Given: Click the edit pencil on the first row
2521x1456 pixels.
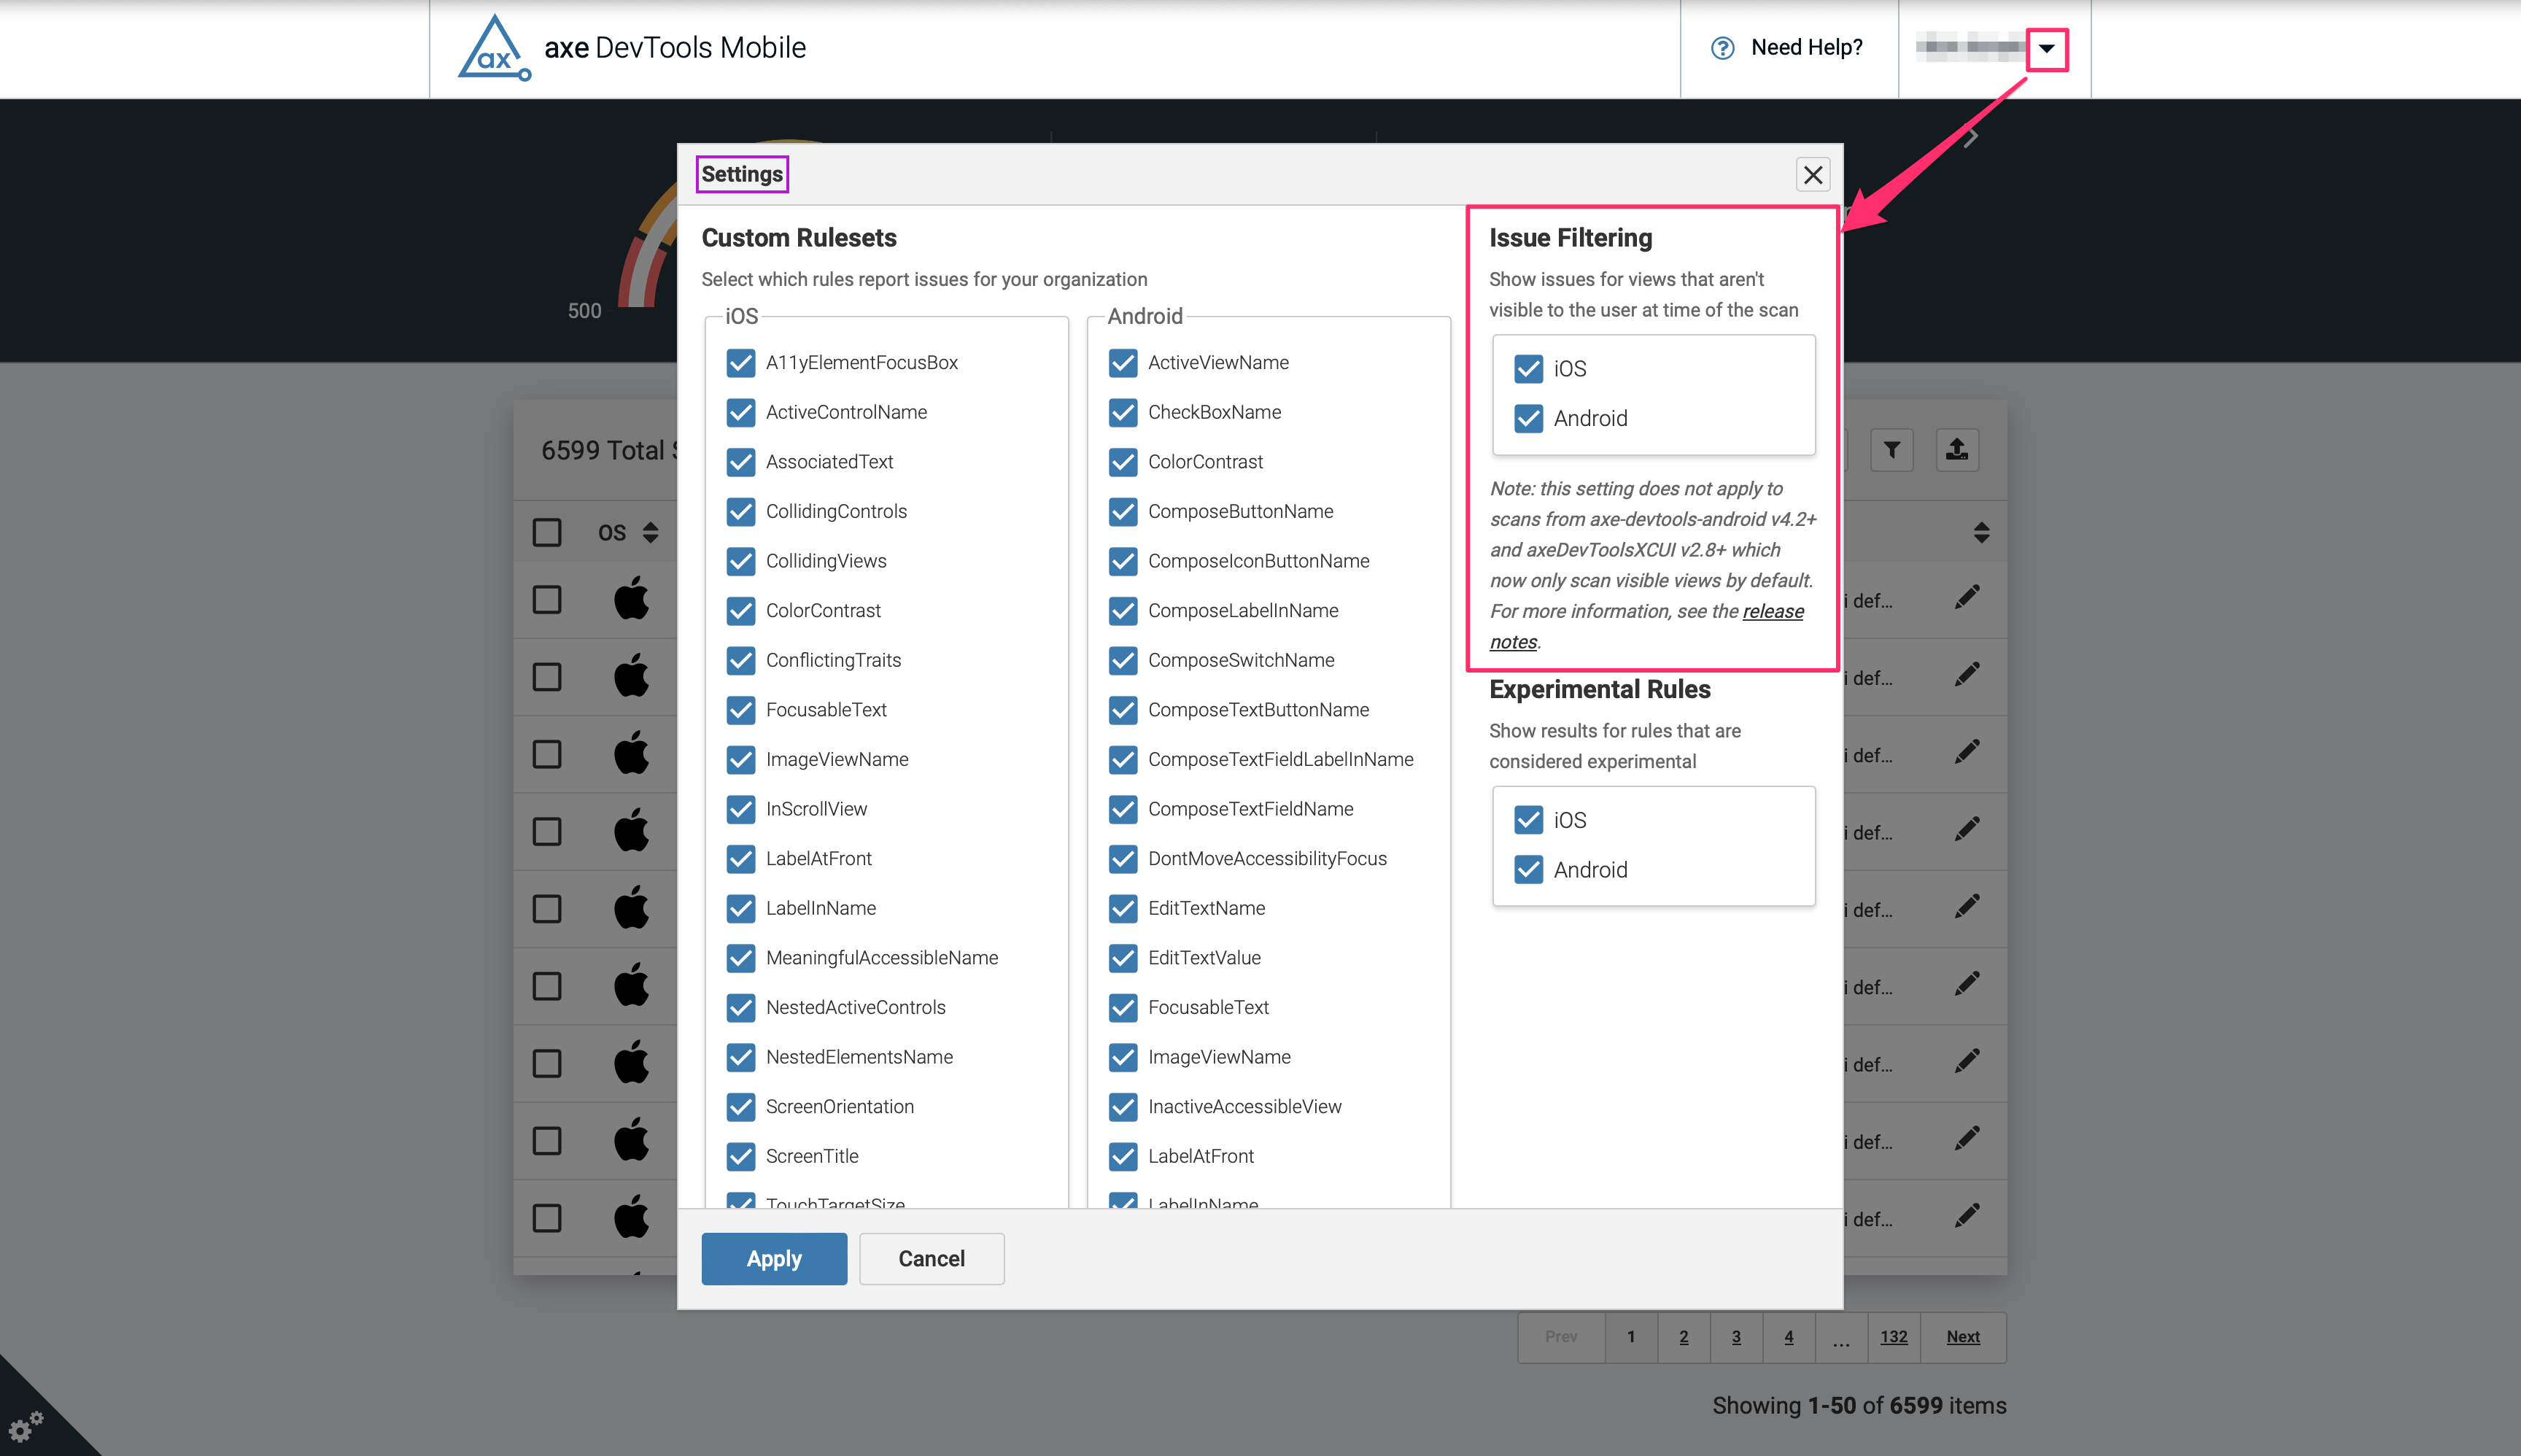Looking at the screenshot, I should coord(1967,596).
